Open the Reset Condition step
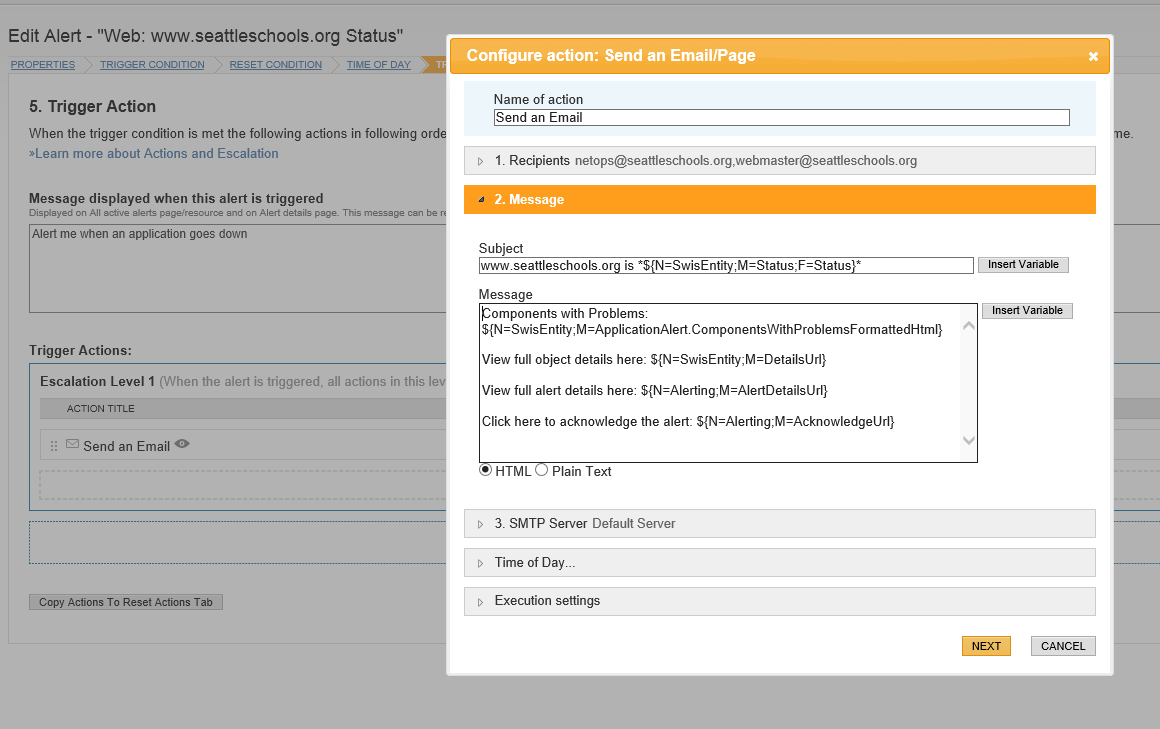 click(x=276, y=65)
